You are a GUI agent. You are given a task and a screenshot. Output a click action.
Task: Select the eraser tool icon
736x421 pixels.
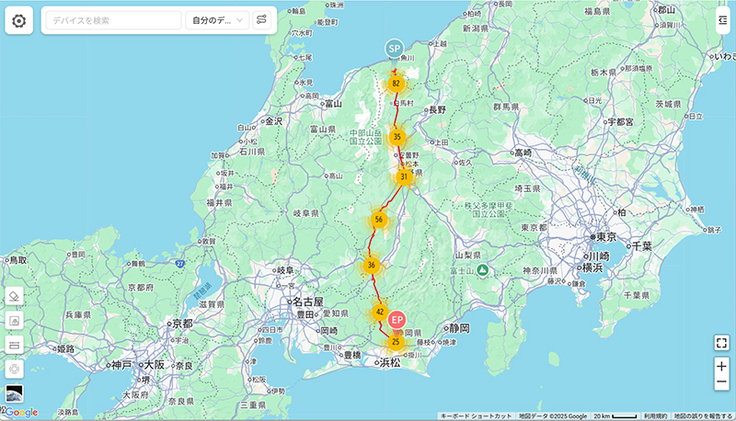pyautogui.click(x=14, y=296)
